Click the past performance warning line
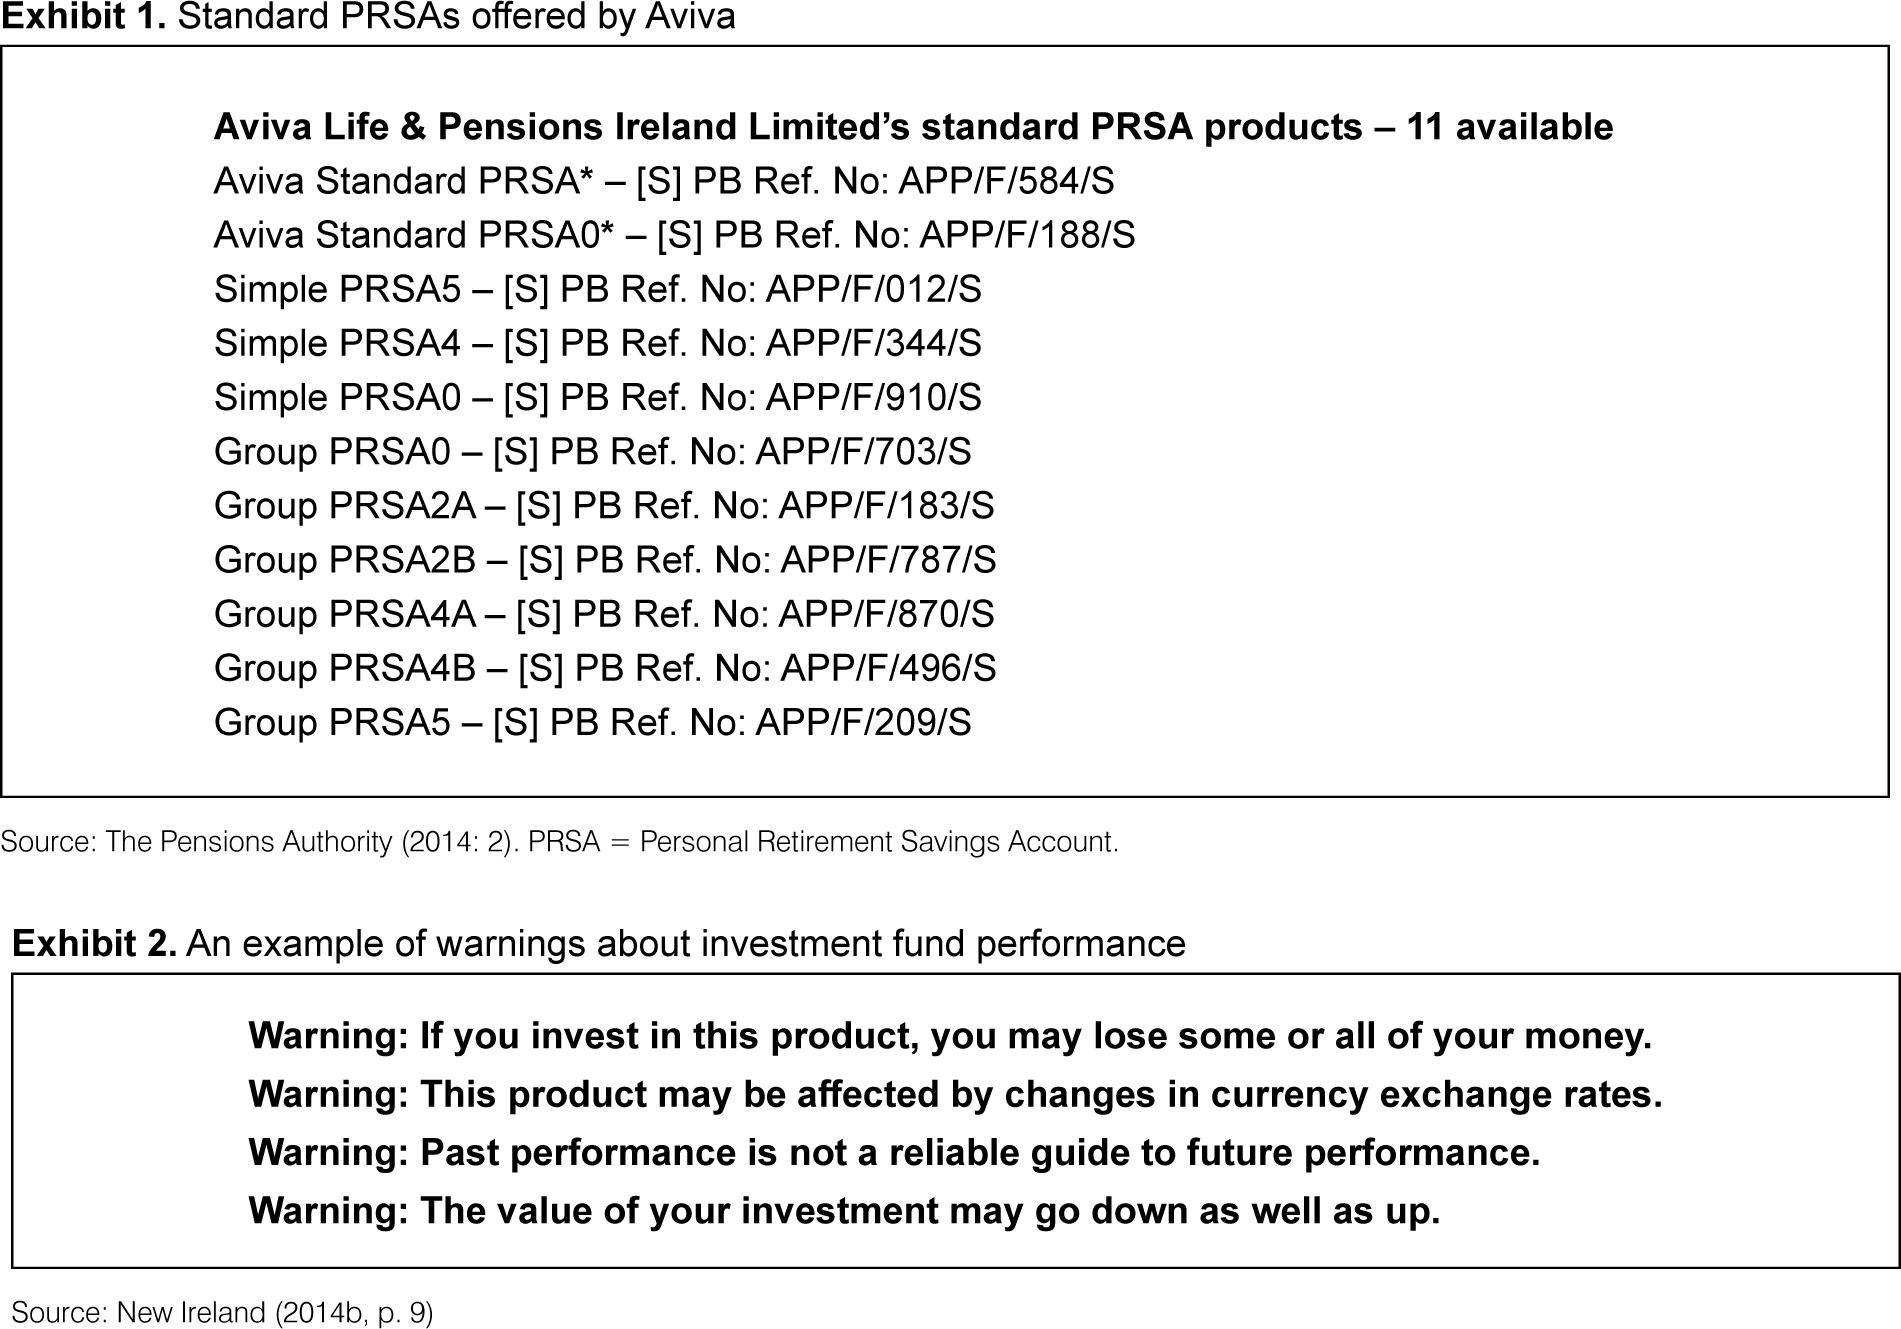The height and width of the screenshot is (1329, 1901). (x=893, y=1152)
